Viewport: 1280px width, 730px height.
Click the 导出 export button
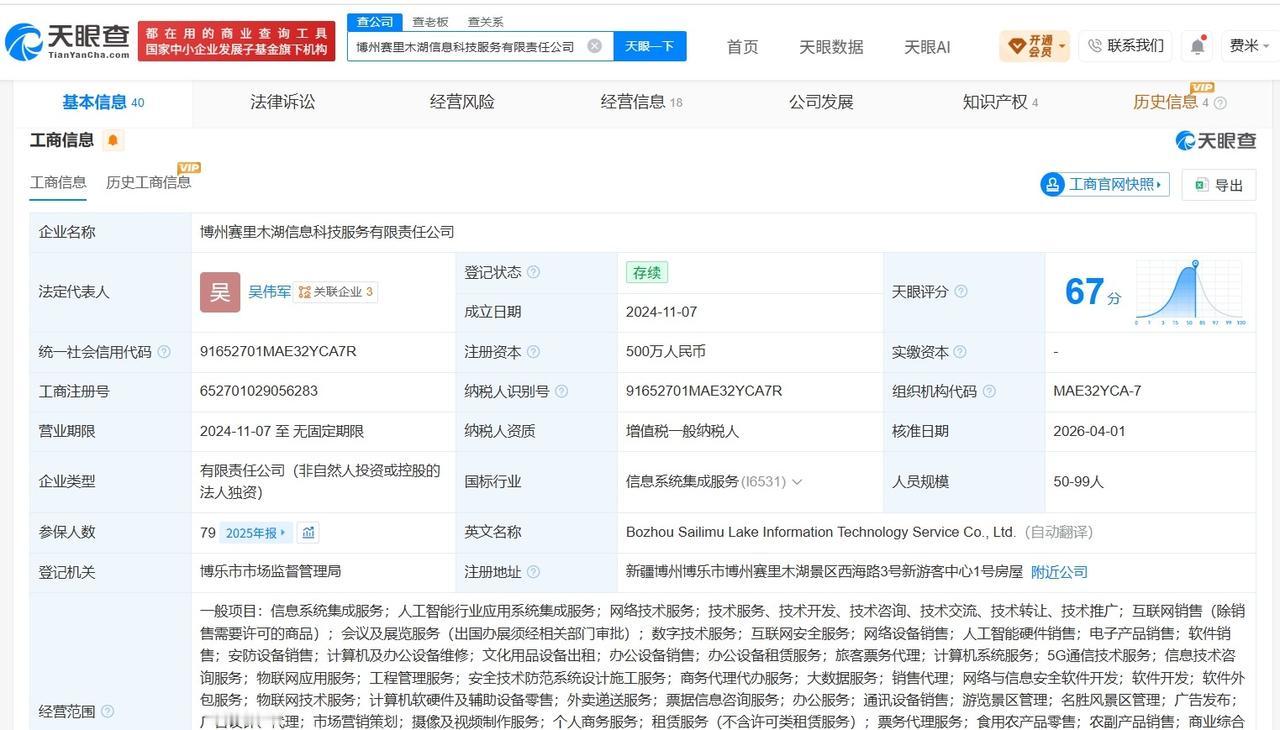click(x=1219, y=185)
